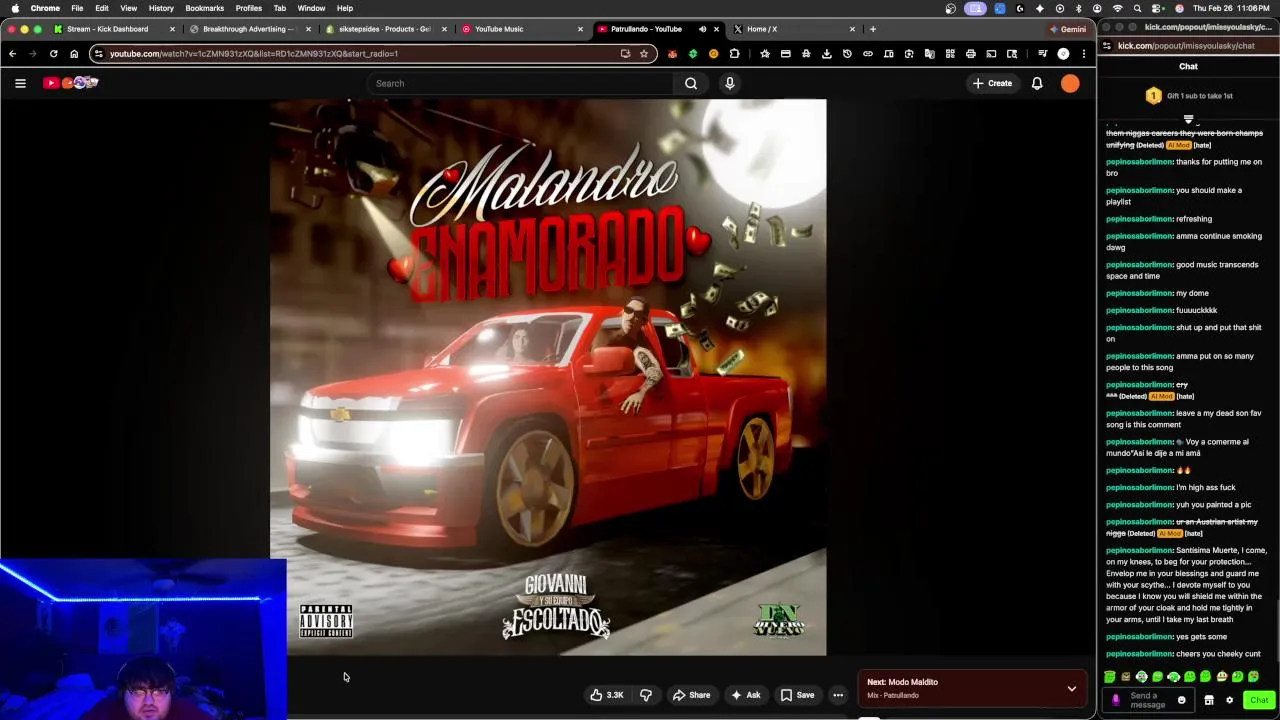Click the cast screen toolbar icon
This screenshot has height=720, width=1280.
pyautogui.click(x=991, y=54)
